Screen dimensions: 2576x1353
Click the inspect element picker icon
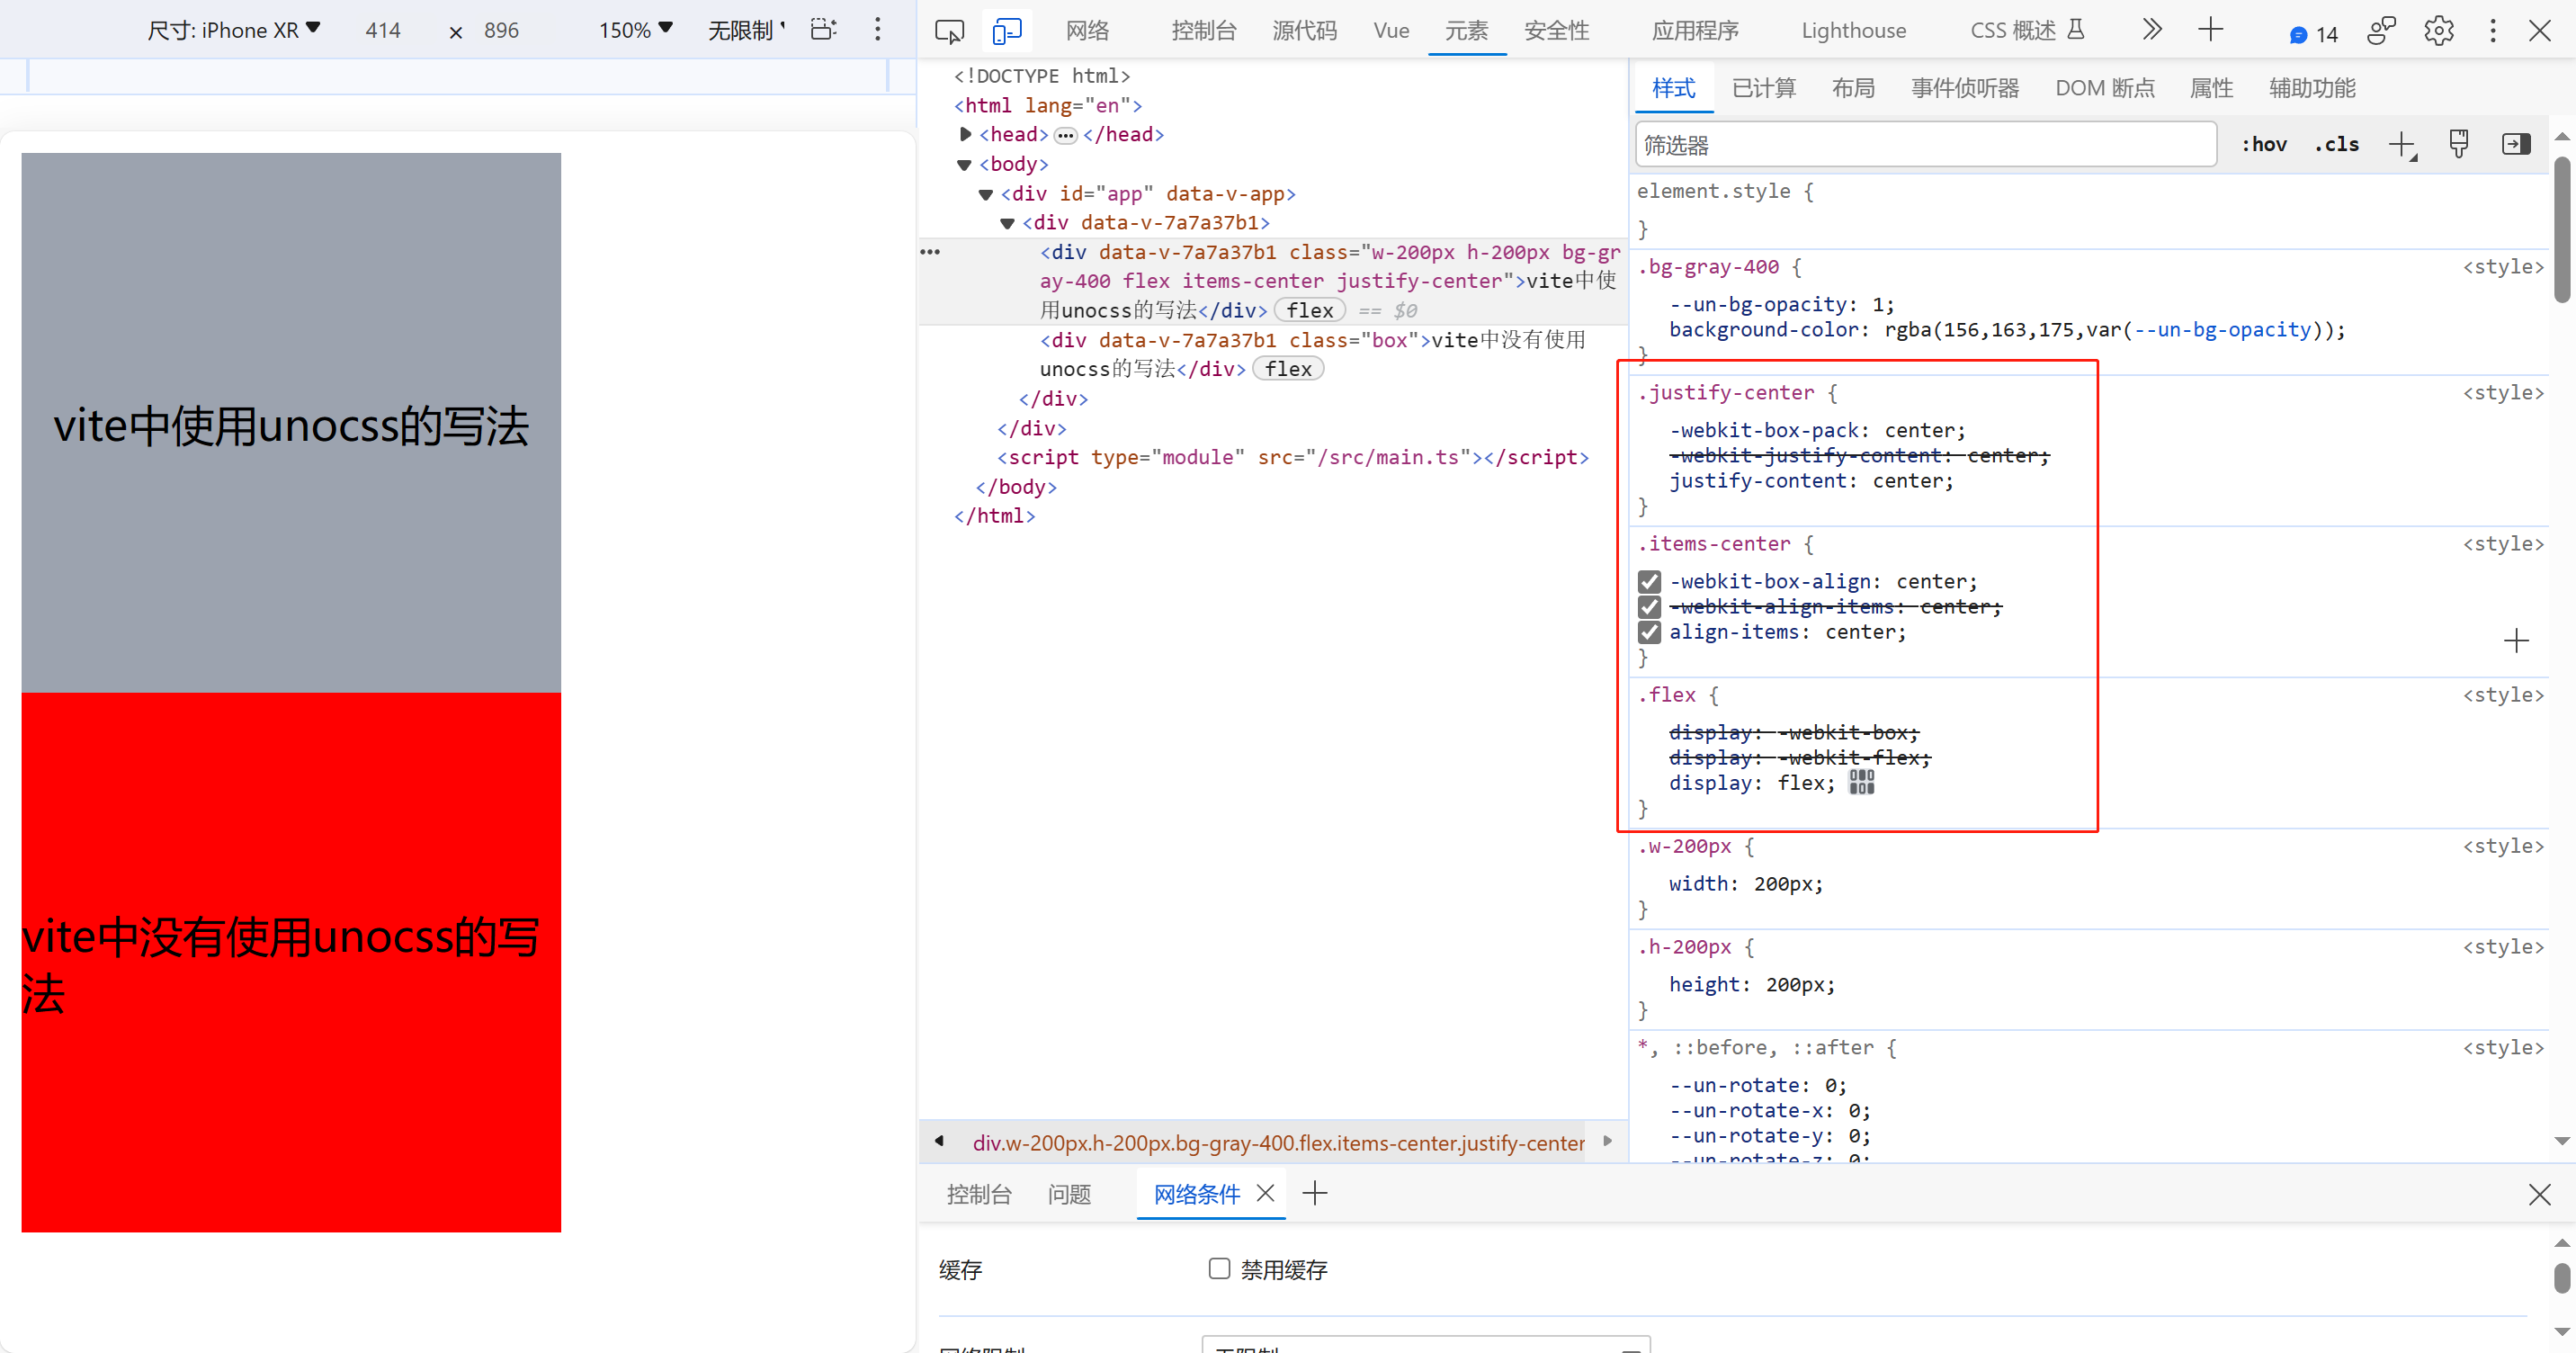949,31
